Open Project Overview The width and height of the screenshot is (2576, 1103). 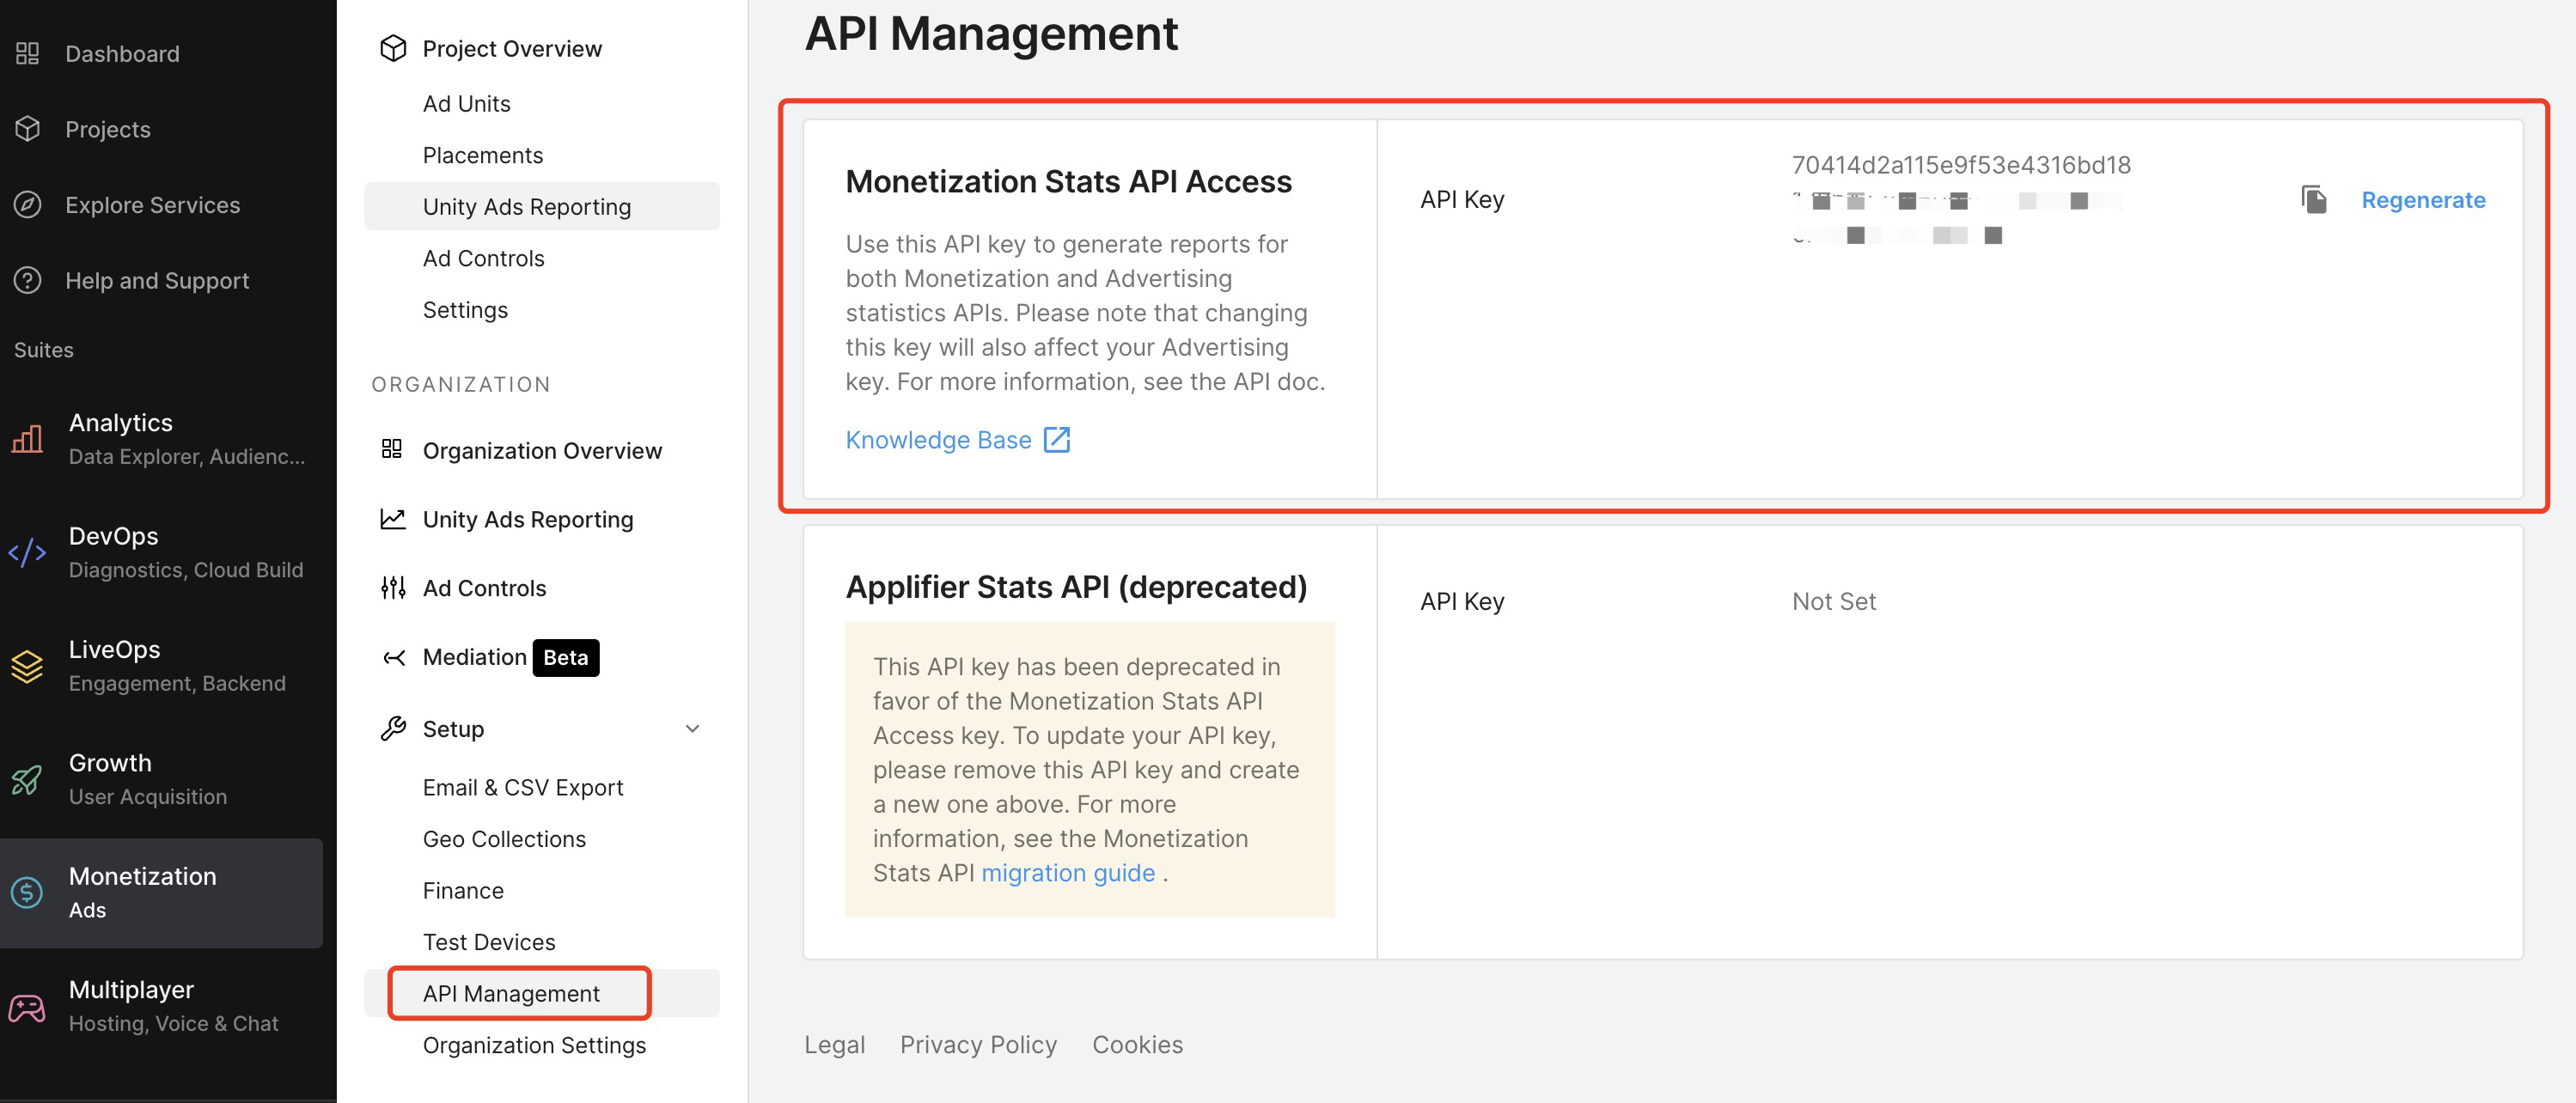click(x=512, y=48)
